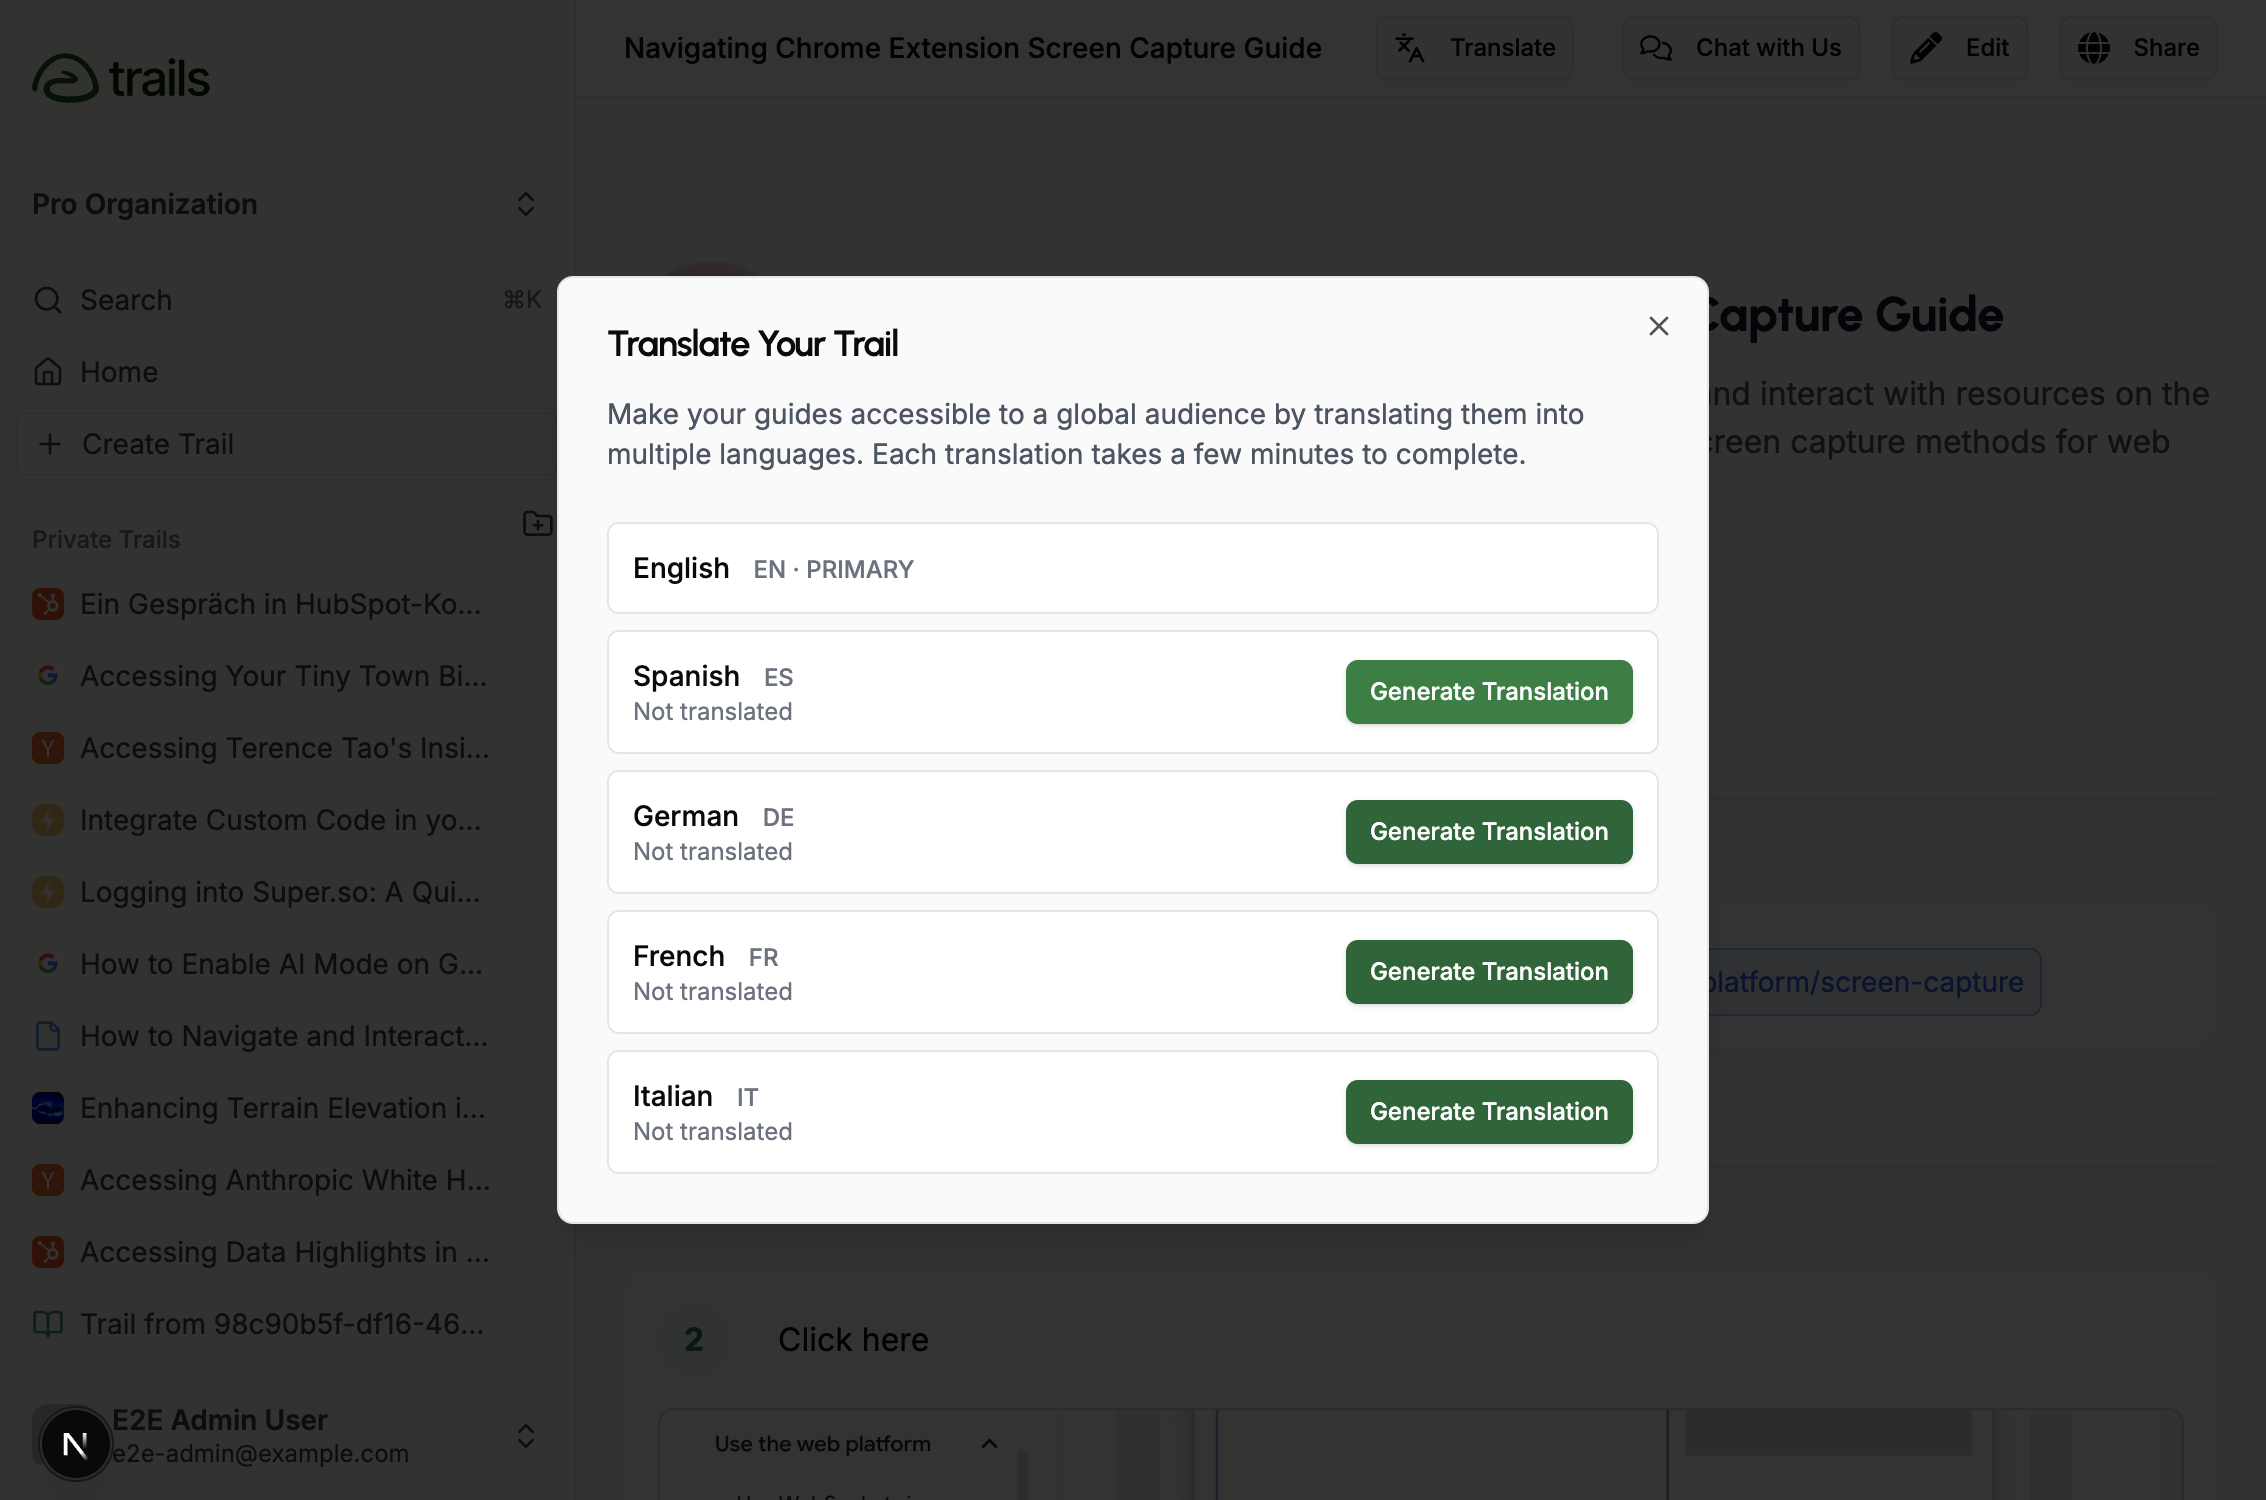The height and width of the screenshot is (1500, 2266).
Task: Navigate to Home in the sidebar
Action: pyautogui.click(x=117, y=371)
